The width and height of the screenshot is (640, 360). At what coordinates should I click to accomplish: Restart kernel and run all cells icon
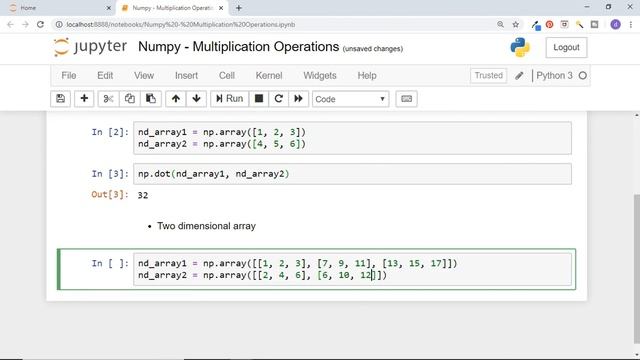coord(298,99)
